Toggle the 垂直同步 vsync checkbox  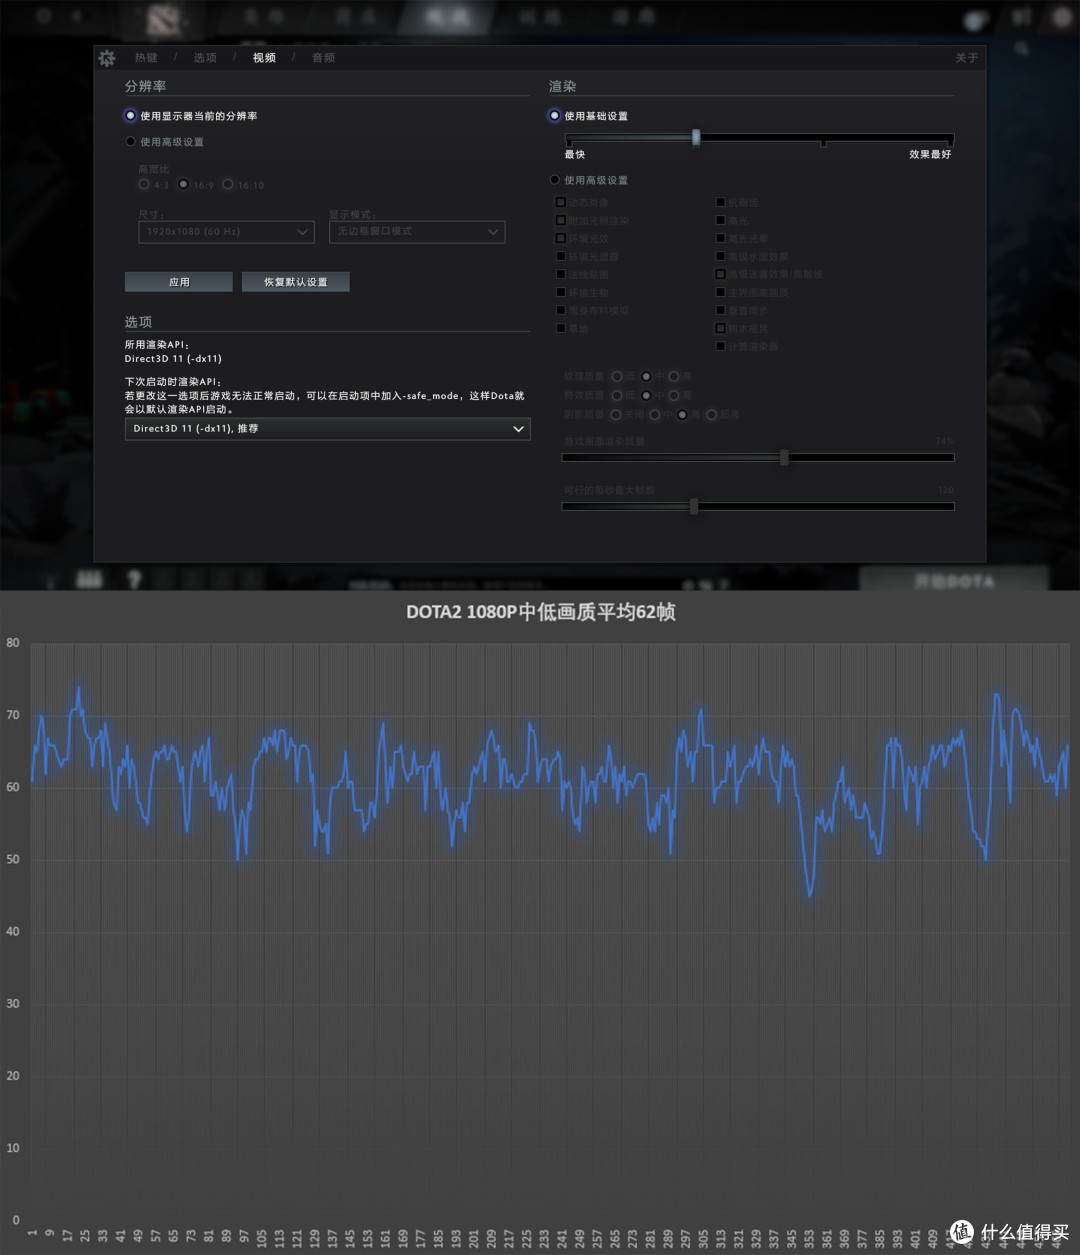pos(720,310)
